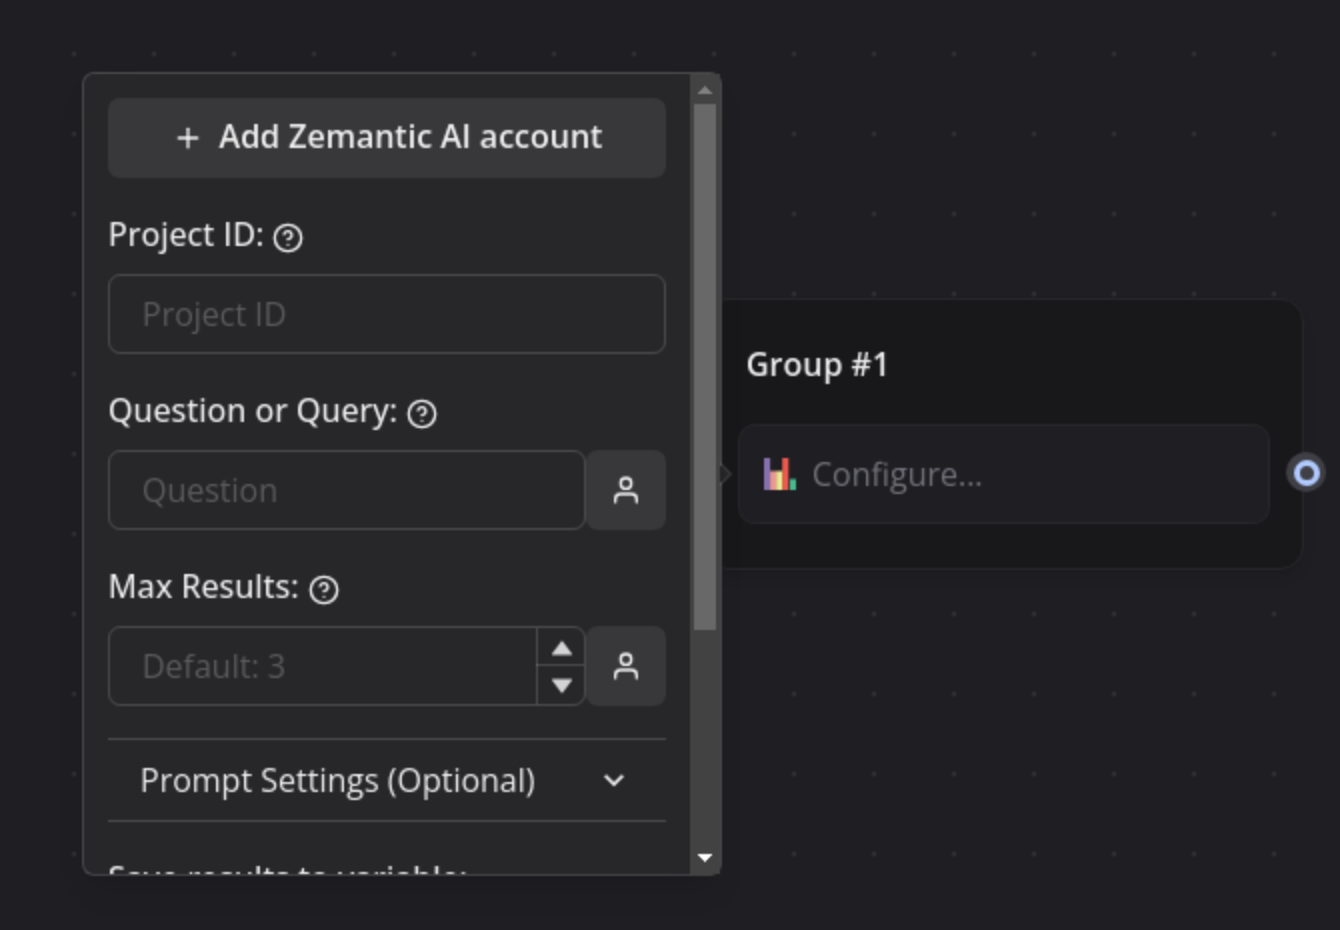Click the Question or Query: label
Screen dimensions: 1340x930
(x=253, y=411)
